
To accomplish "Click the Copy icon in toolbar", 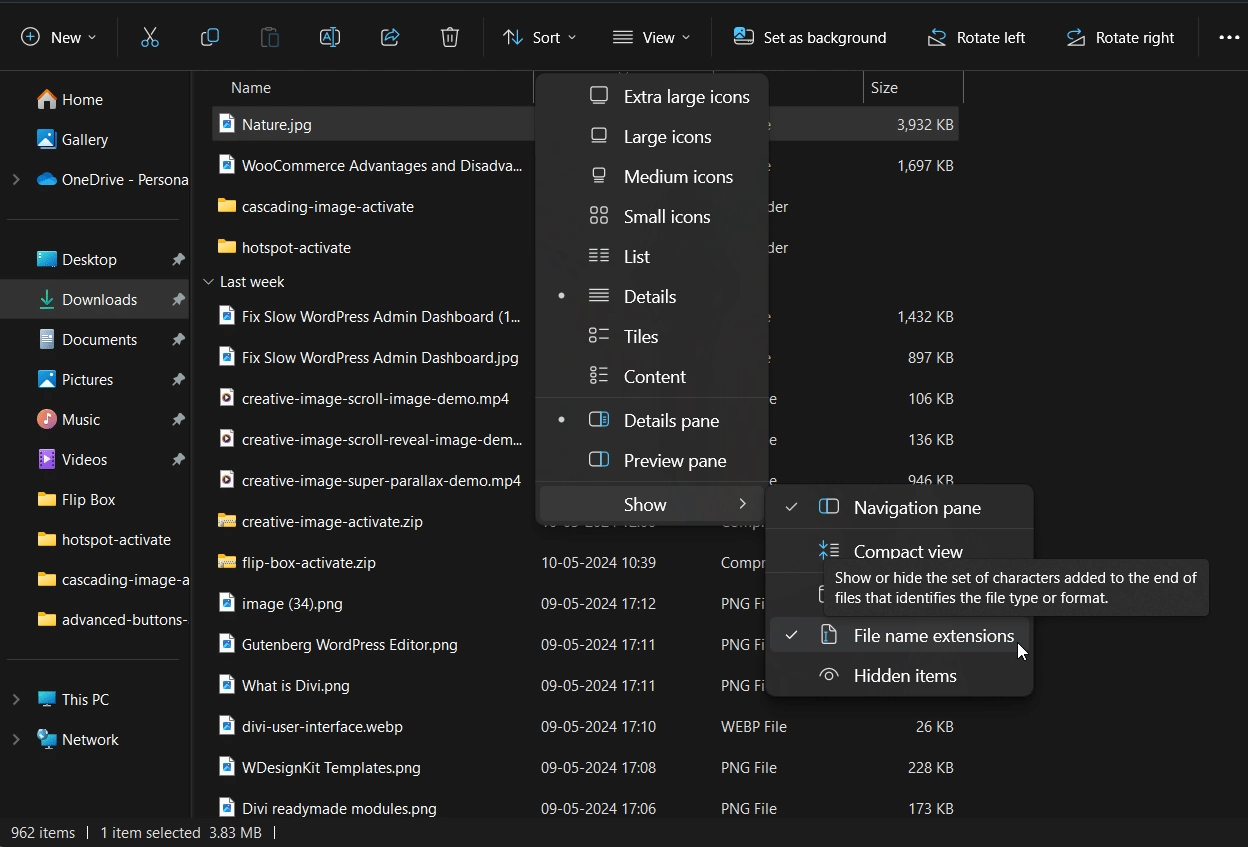I will 210,37.
